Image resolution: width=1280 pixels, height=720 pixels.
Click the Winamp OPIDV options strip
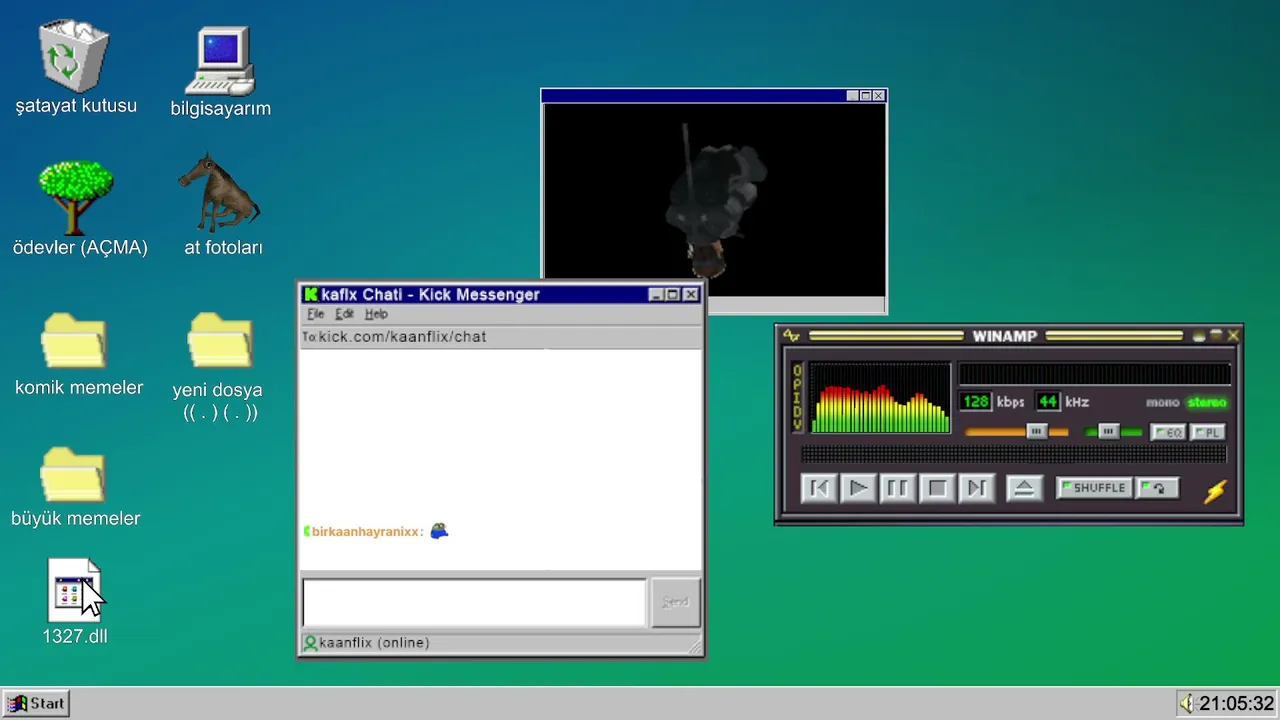tap(797, 398)
